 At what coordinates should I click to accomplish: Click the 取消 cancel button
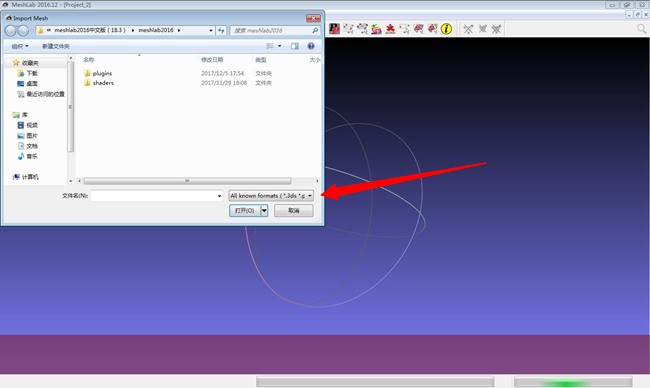[293, 211]
